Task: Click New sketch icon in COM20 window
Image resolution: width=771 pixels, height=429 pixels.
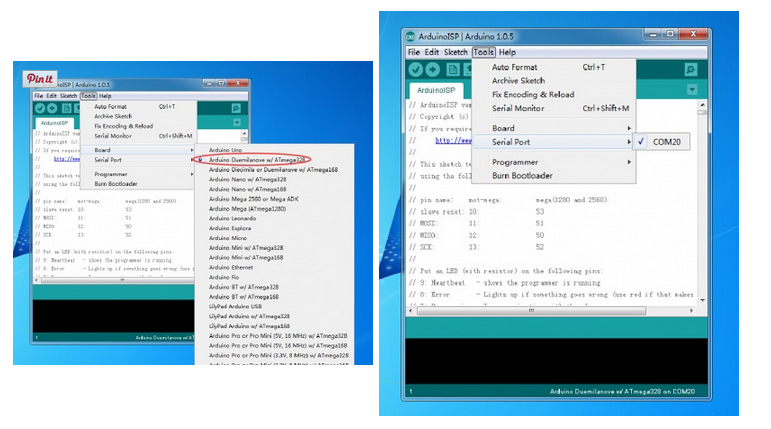Action: tap(453, 70)
